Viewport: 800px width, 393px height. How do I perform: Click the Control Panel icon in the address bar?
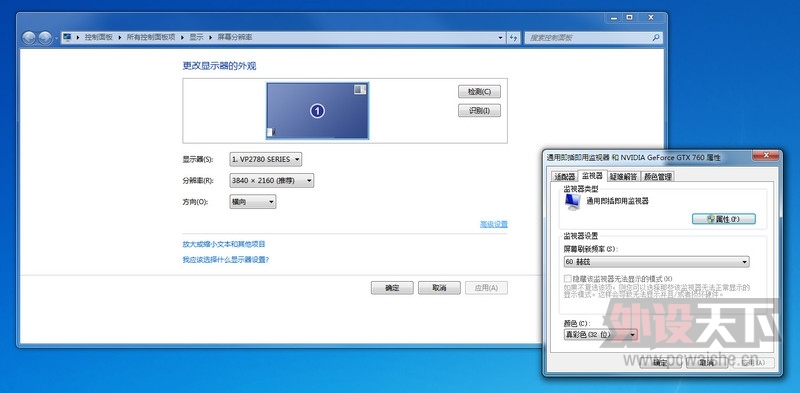pos(67,37)
